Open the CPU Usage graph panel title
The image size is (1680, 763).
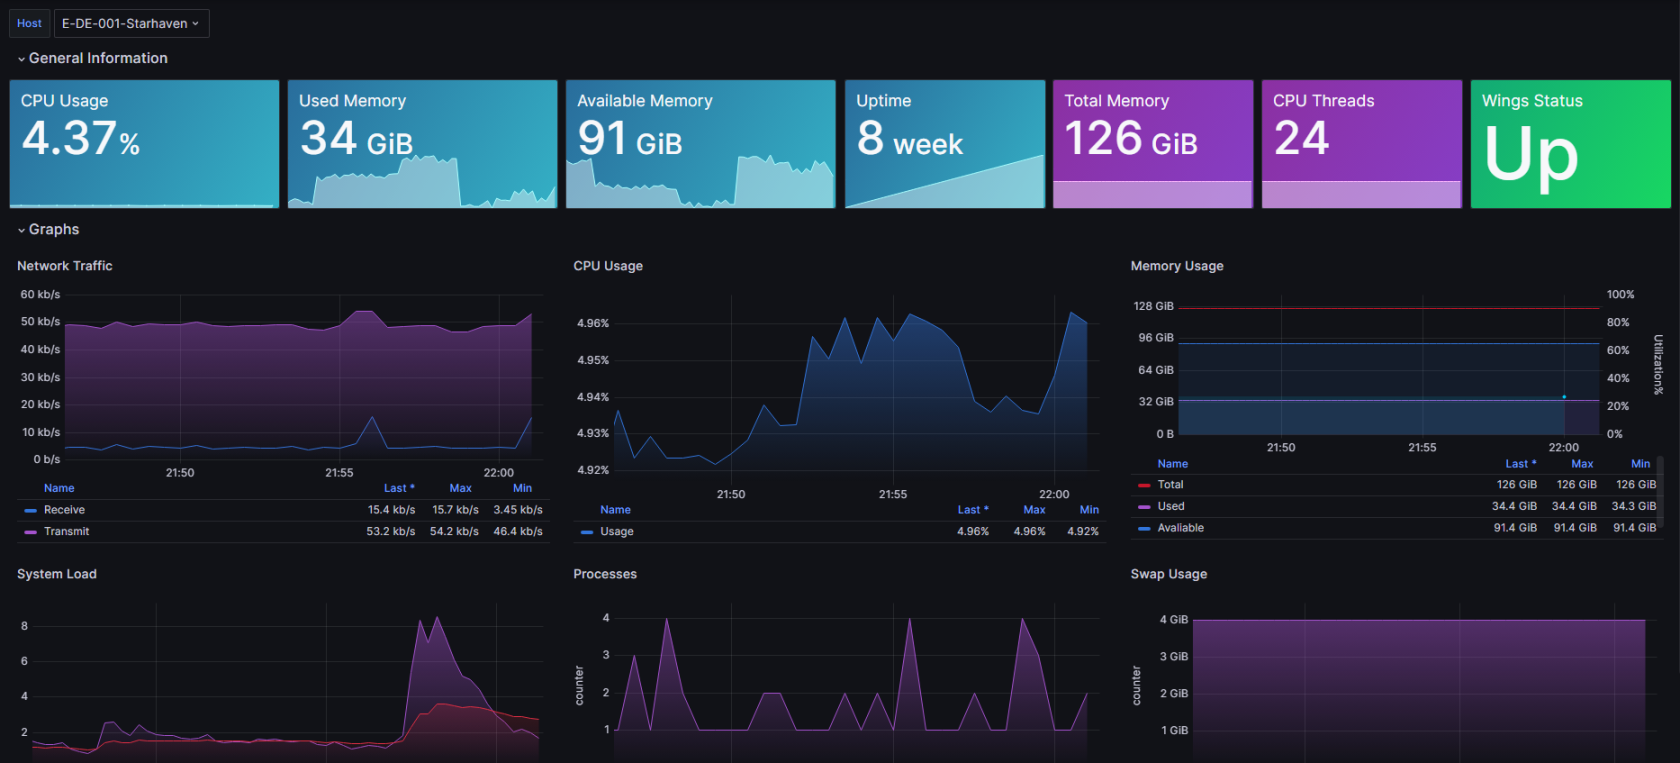pos(608,266)
